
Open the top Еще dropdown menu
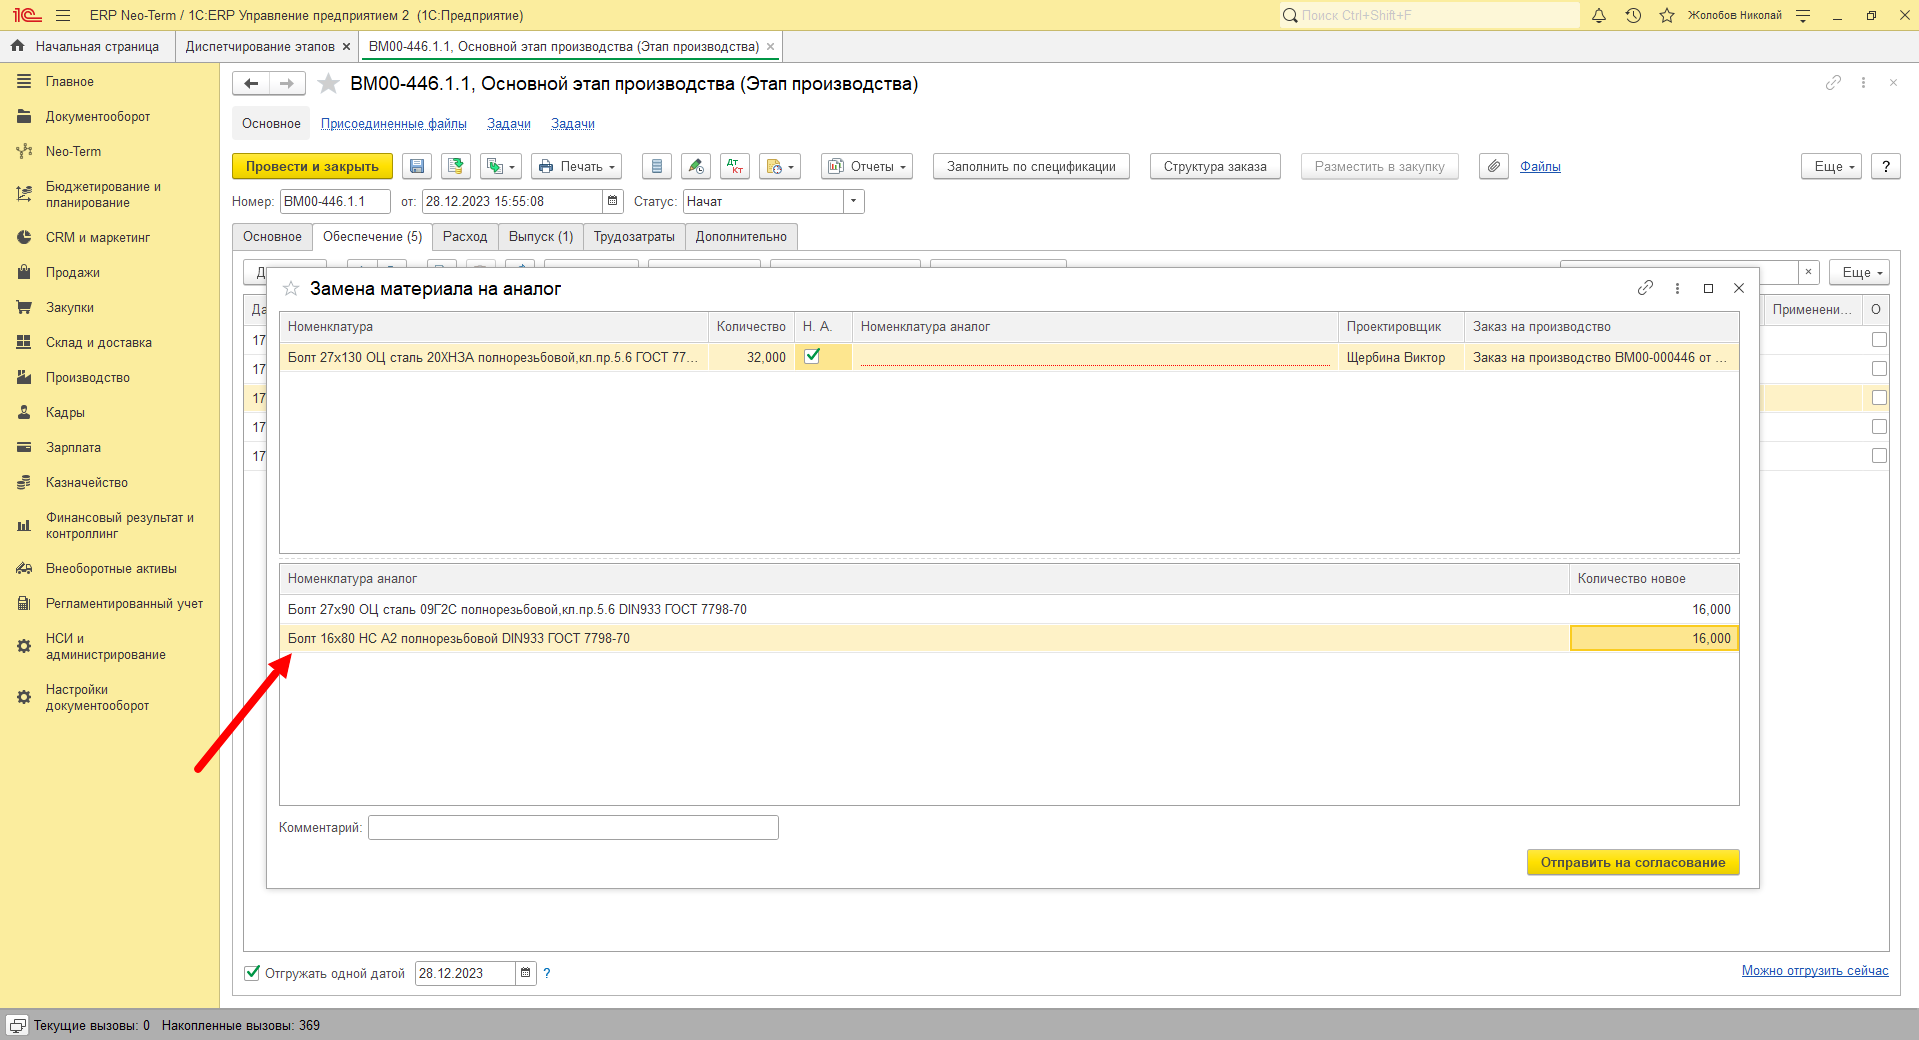click(x=1832, y=166)
